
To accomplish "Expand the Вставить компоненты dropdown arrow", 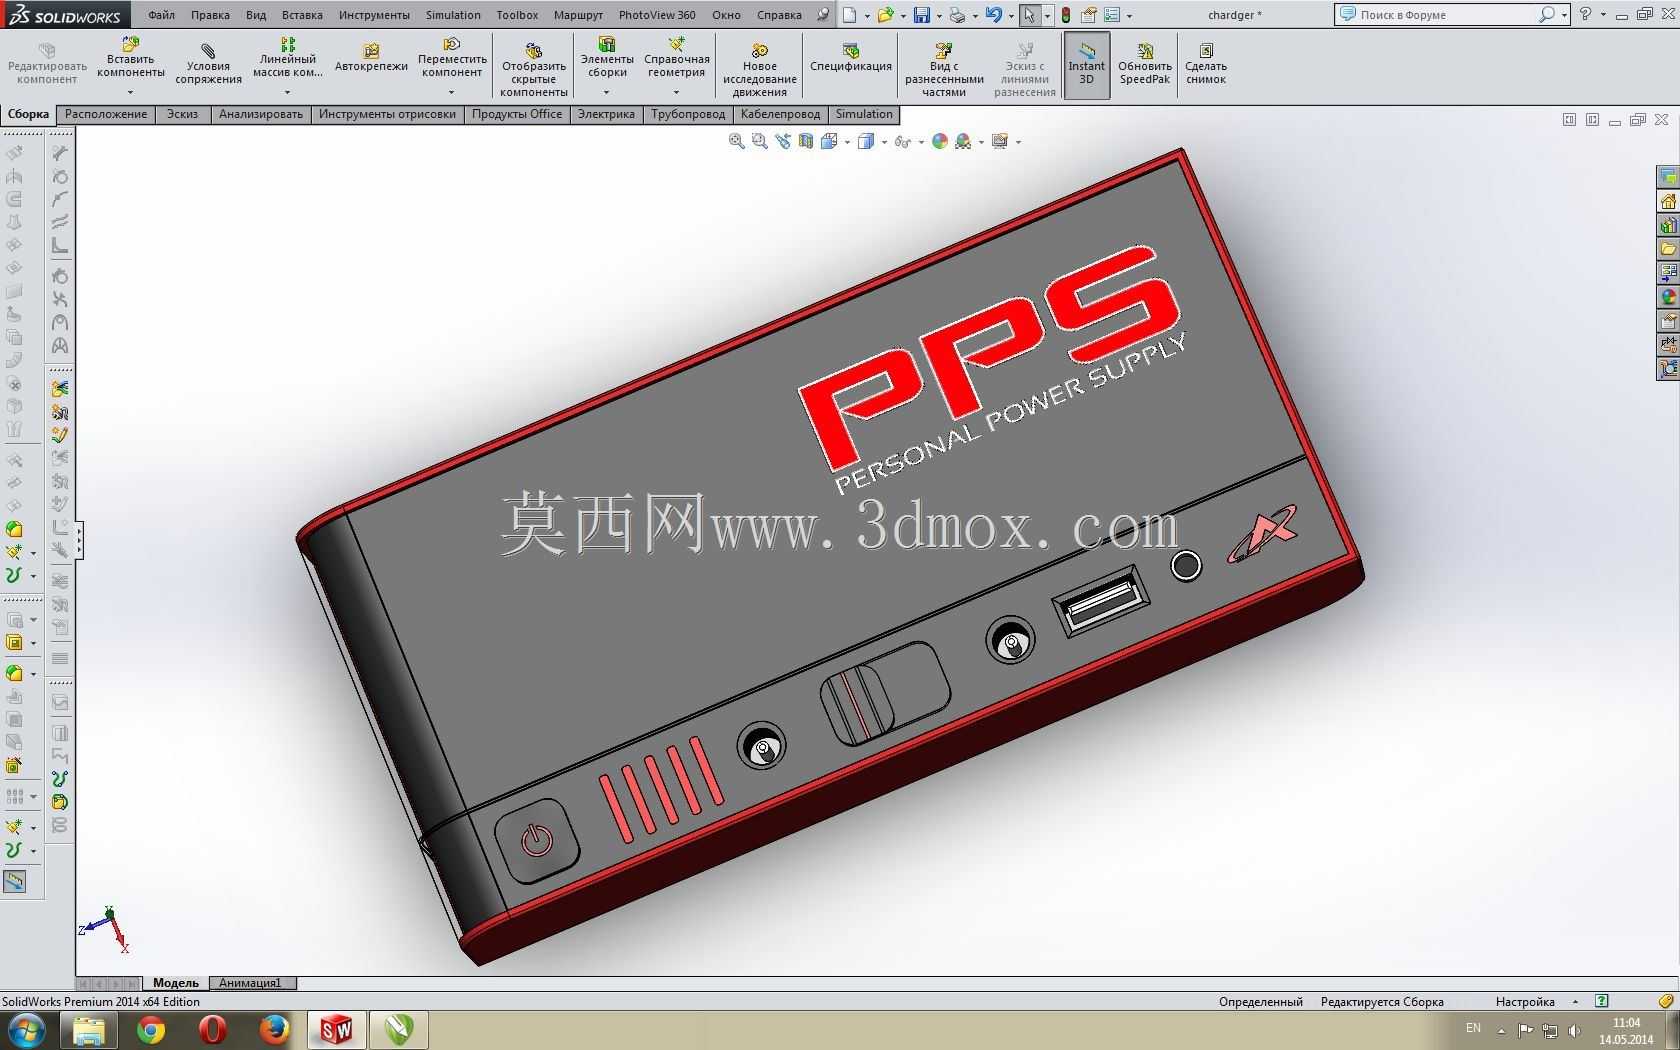I will click(x=130, y=92).
